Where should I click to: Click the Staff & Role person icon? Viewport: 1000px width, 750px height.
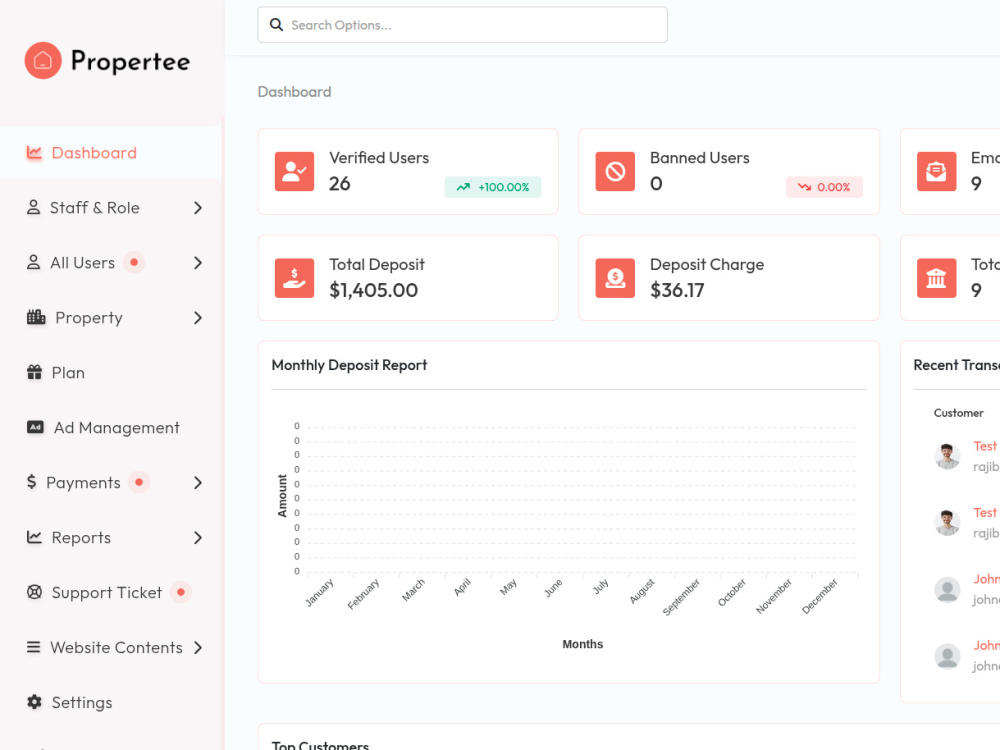tap(33, 207)
